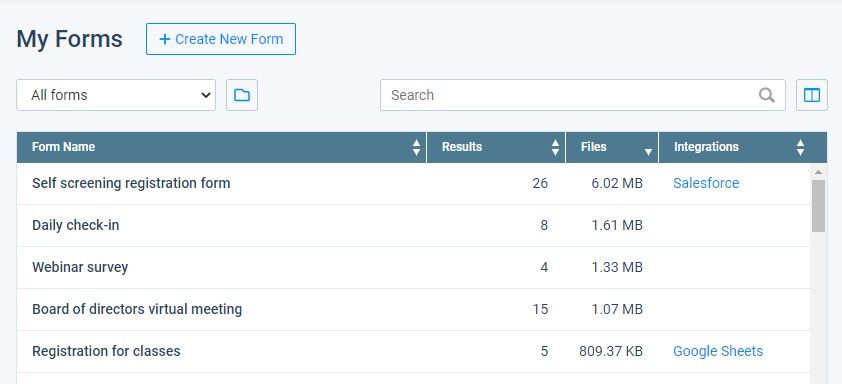The width and height of the screenshot is (842, 384).
Task: Click the Create New Form button
Action: 221,39
